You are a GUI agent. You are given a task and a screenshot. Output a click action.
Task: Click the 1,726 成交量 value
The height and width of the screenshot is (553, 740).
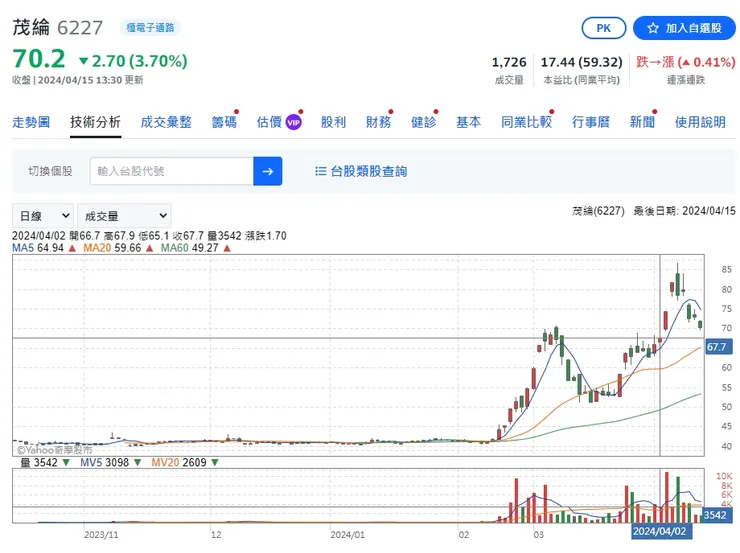(509, 62)
